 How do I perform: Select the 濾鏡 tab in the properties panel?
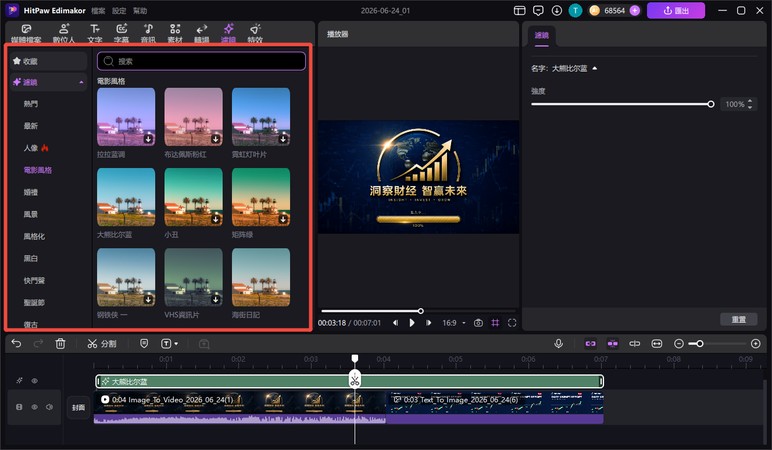click(x=542, y=35)
